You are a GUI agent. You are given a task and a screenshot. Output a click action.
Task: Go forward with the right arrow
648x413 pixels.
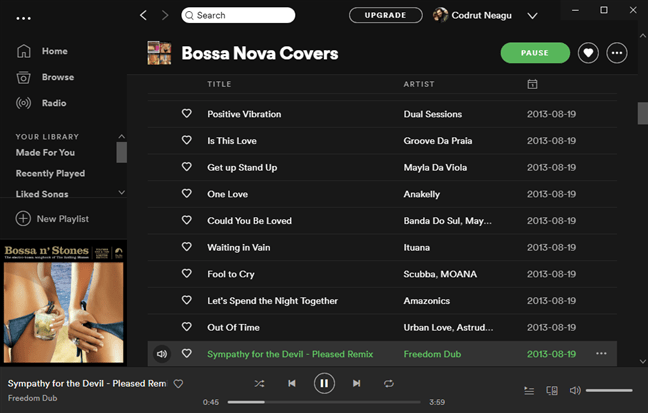click(165, 15)
